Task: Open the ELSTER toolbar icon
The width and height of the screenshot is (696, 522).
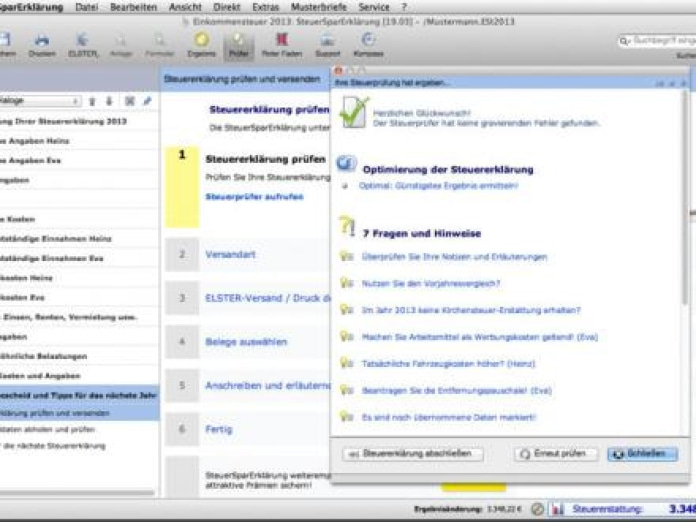Action: pyautogui.click(x=82, y=40)
